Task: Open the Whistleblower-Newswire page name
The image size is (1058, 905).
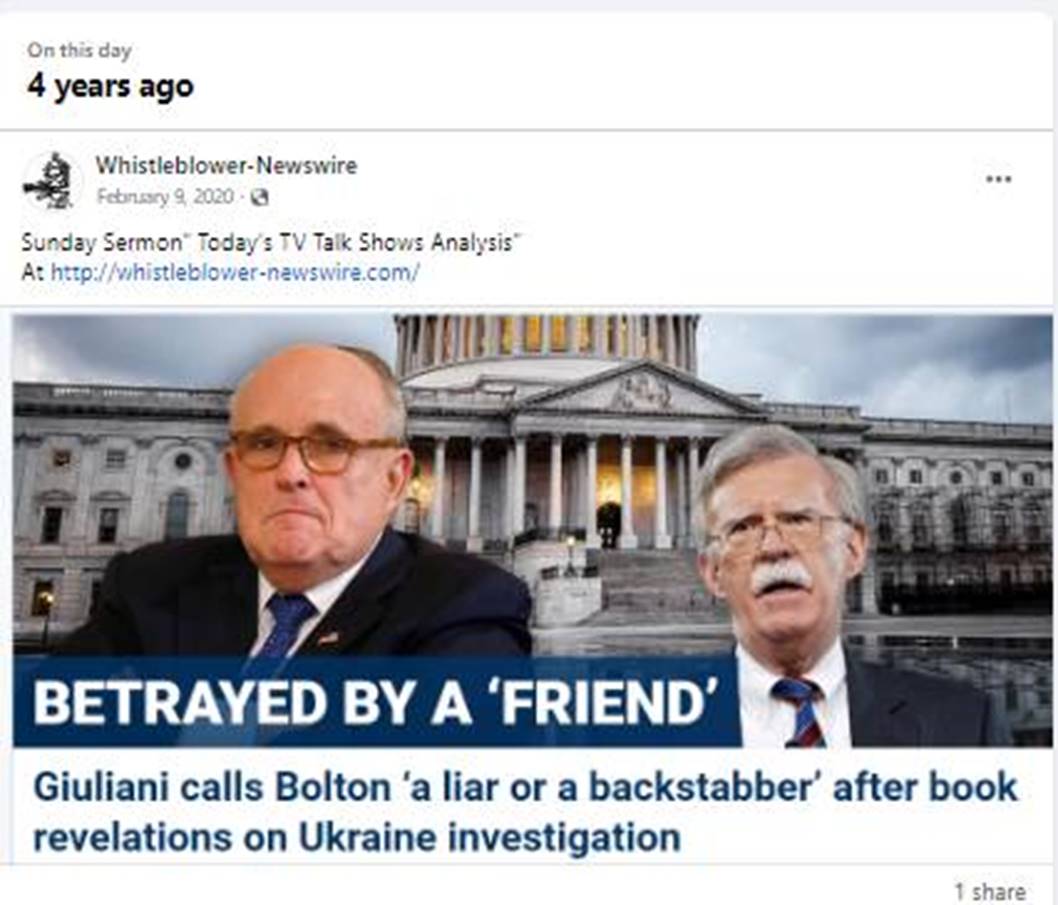Action: click(226, 165)
